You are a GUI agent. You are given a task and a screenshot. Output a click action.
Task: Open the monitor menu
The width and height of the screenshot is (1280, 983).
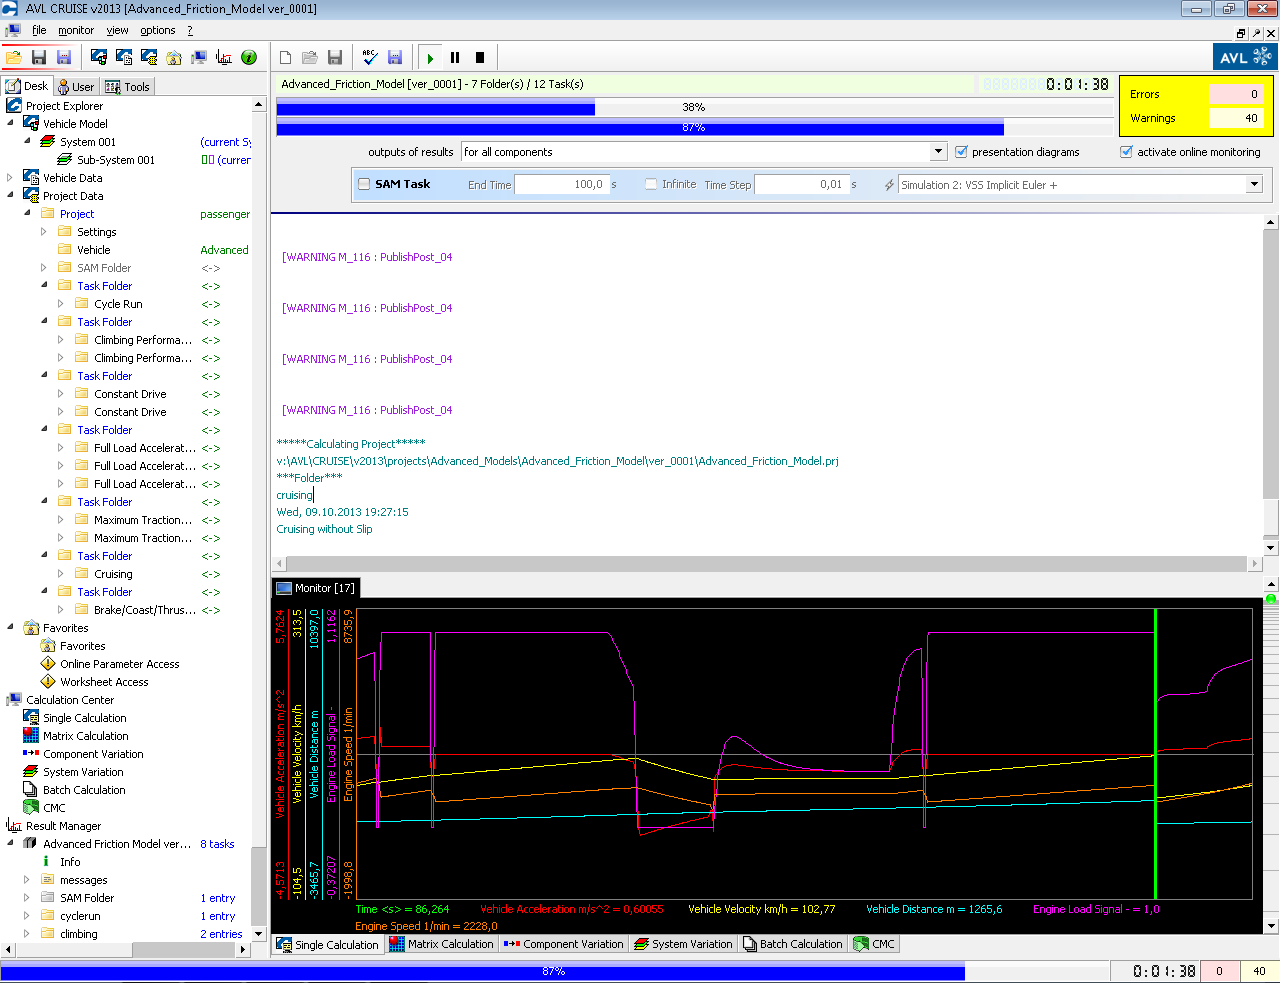(x=76, y=30)
